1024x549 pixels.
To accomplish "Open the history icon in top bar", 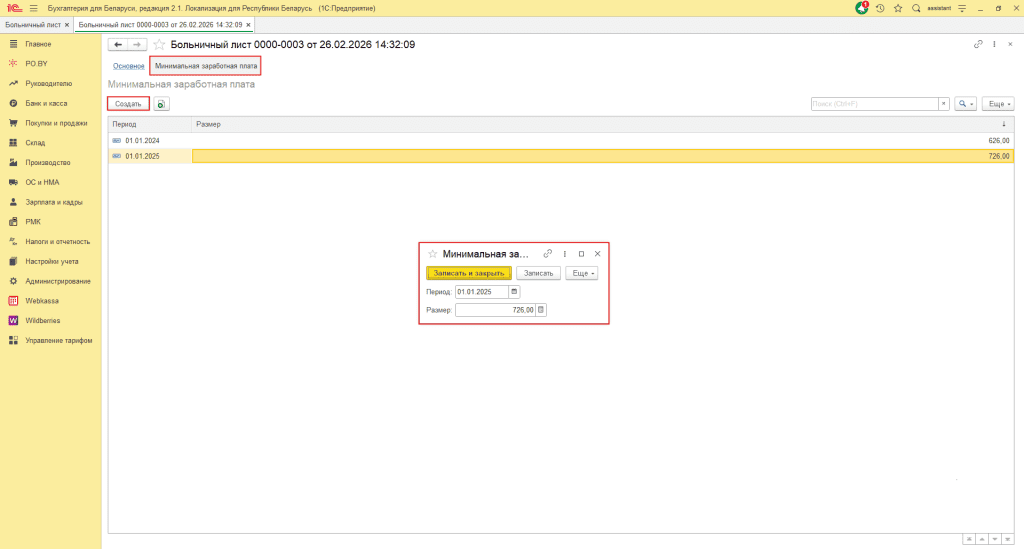I will tap(880, 8).
